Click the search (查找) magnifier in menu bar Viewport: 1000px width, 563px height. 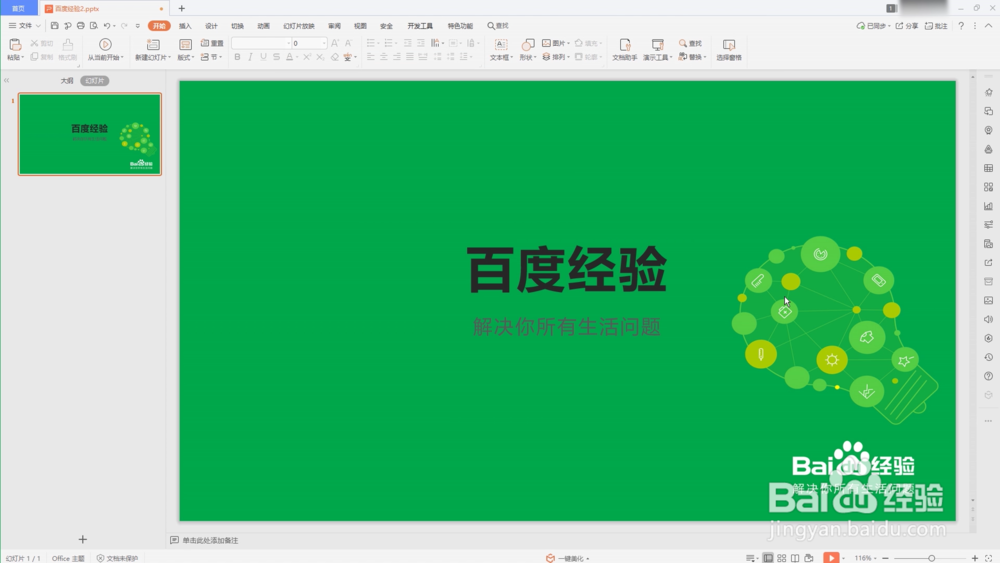pyautogui.click(x=491, y=26)
